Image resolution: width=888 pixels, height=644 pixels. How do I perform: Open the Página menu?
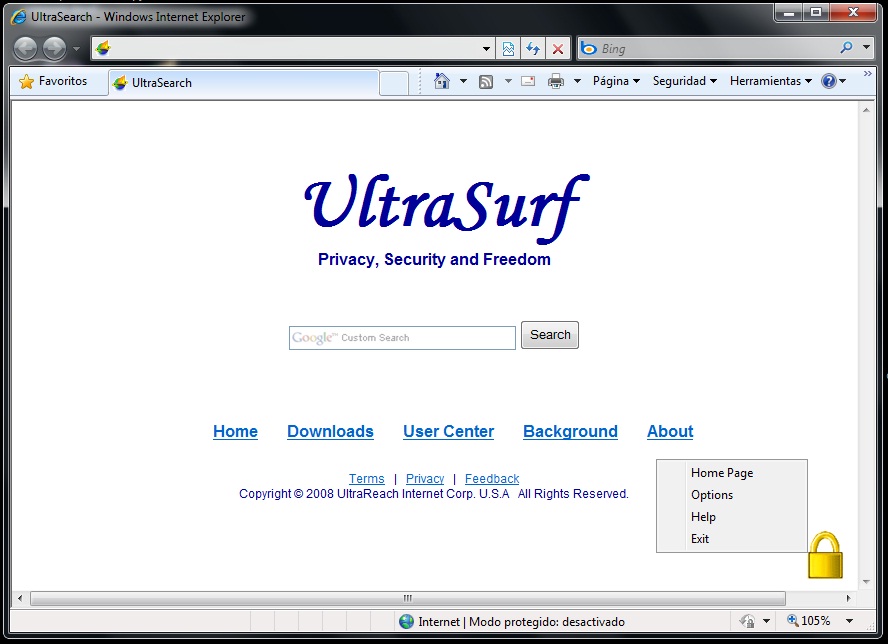(616, 81)
